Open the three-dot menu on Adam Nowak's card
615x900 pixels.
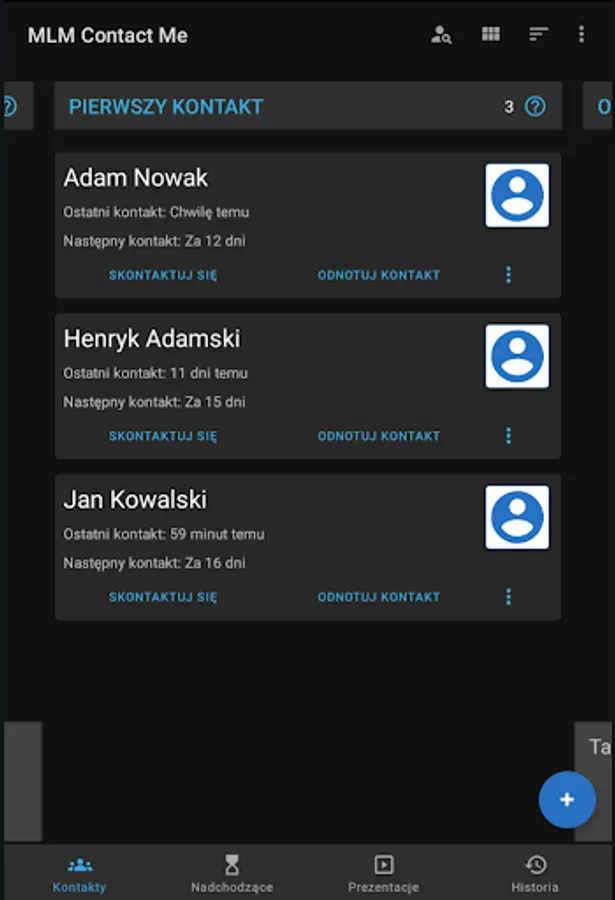tap(508, 274)
